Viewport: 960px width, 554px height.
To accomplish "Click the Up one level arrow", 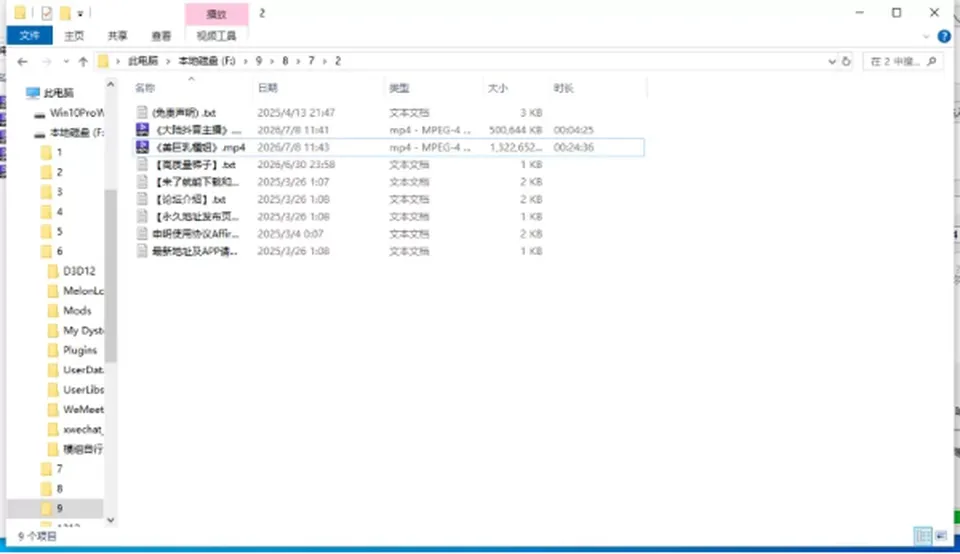I will coord(83,61).
